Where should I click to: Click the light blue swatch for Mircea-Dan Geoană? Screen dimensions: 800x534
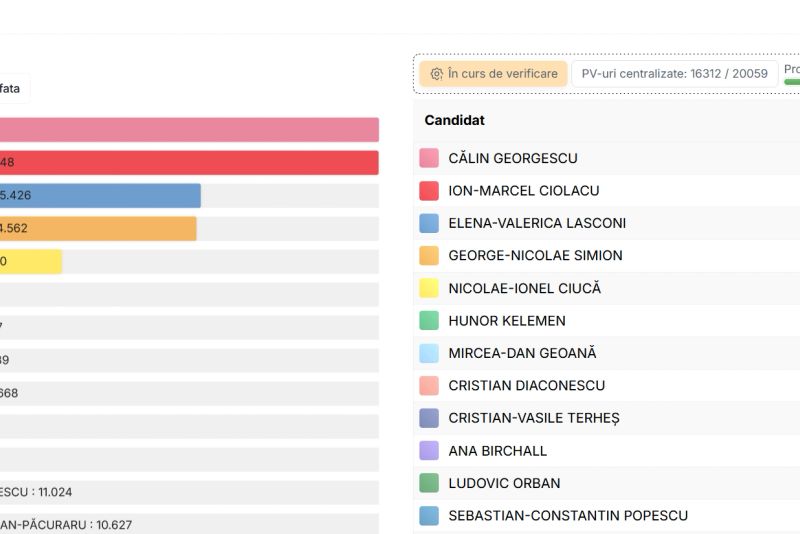(x=429, y=353)
